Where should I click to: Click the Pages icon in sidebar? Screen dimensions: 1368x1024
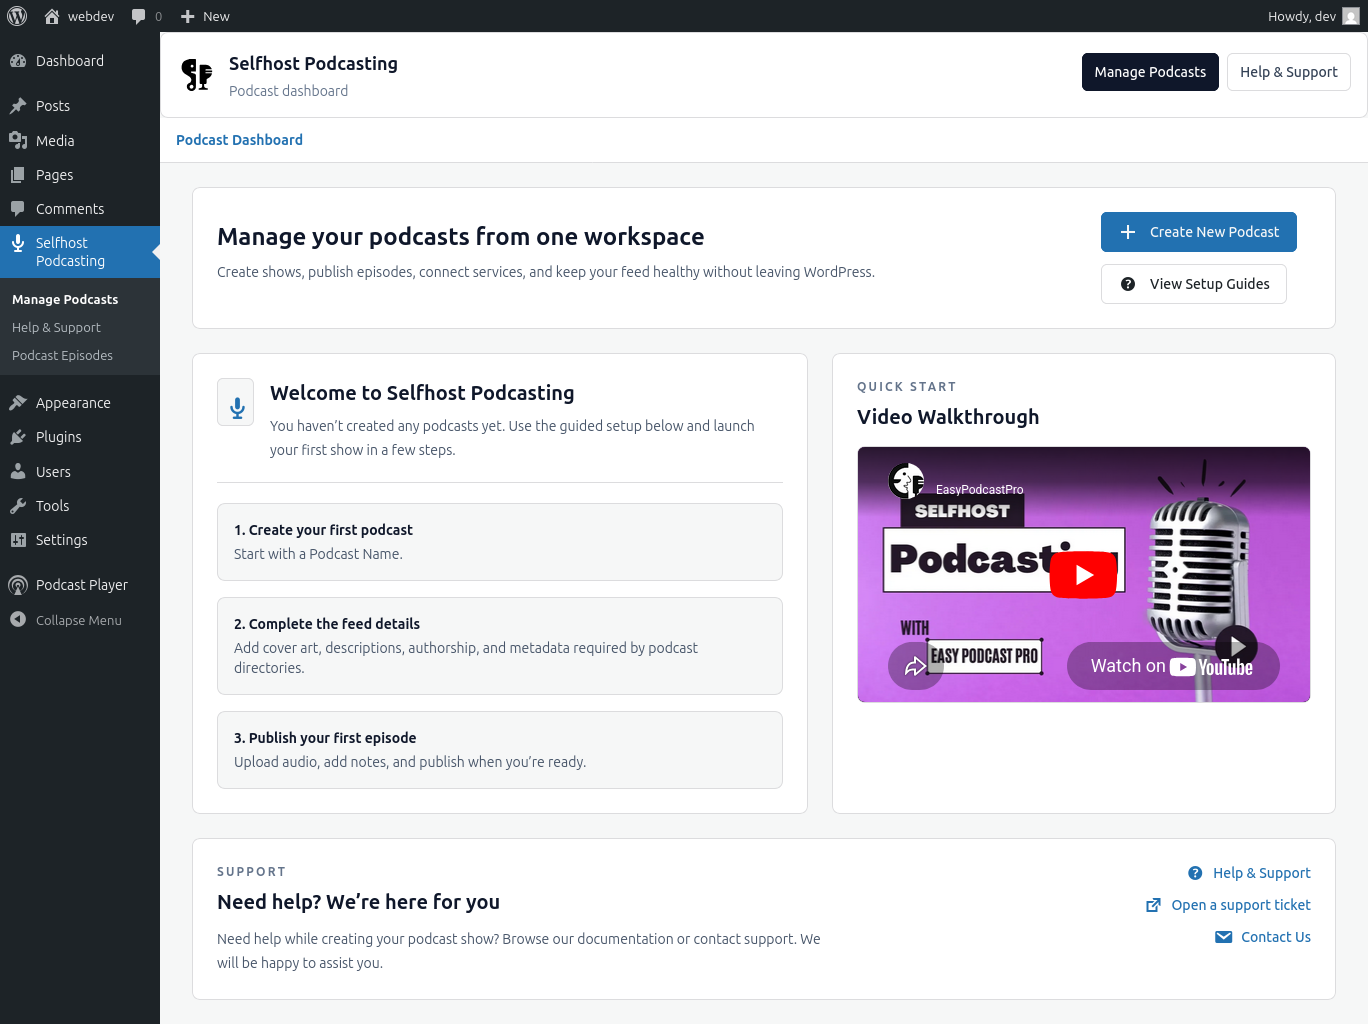(18, 175)
